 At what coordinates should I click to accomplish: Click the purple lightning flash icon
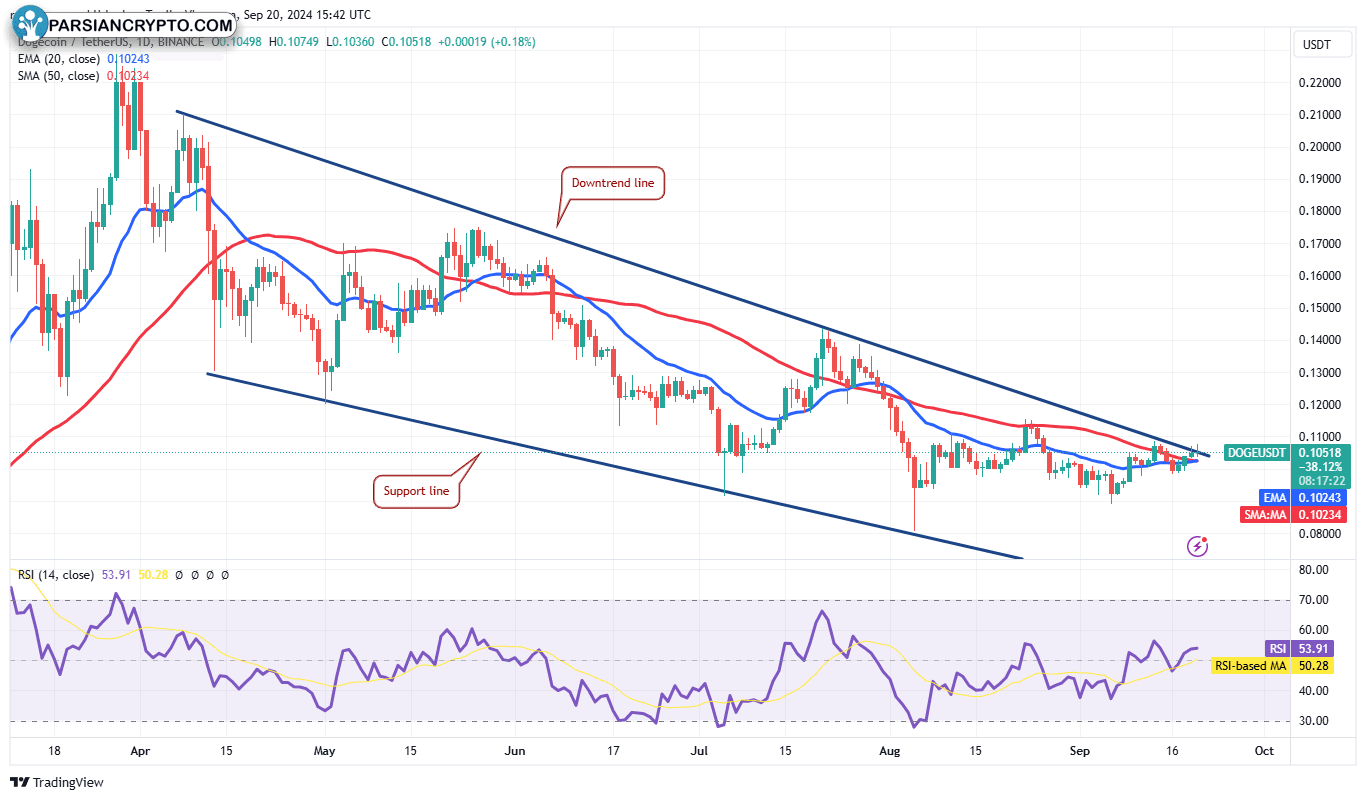pyautogui.click(x=1197, y=546)
